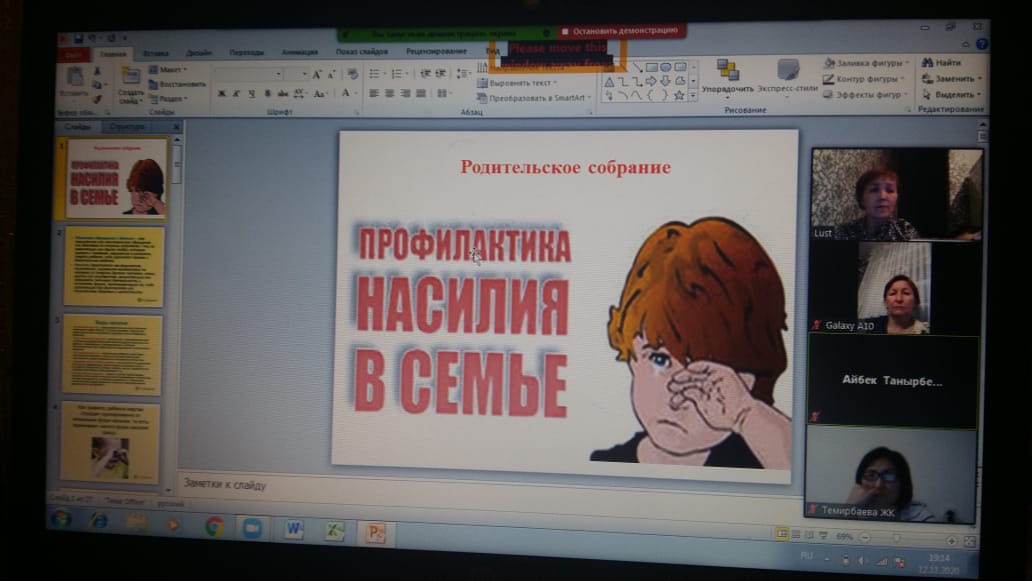
Task: Switch to normal view in the status bar
Action: click(x=781, y=534)
